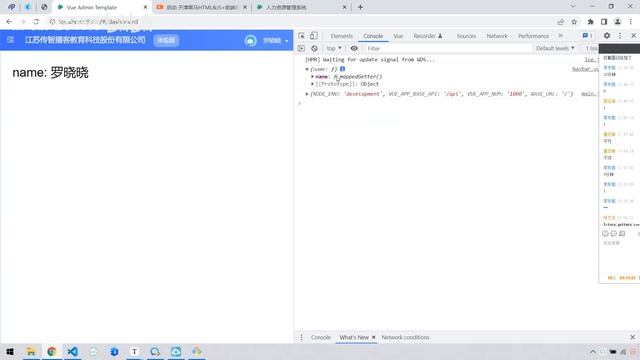The width and height of the screenshot is (640, 360).
Task: Click the user avatar in navbar
Action: [x=251, y=40]
